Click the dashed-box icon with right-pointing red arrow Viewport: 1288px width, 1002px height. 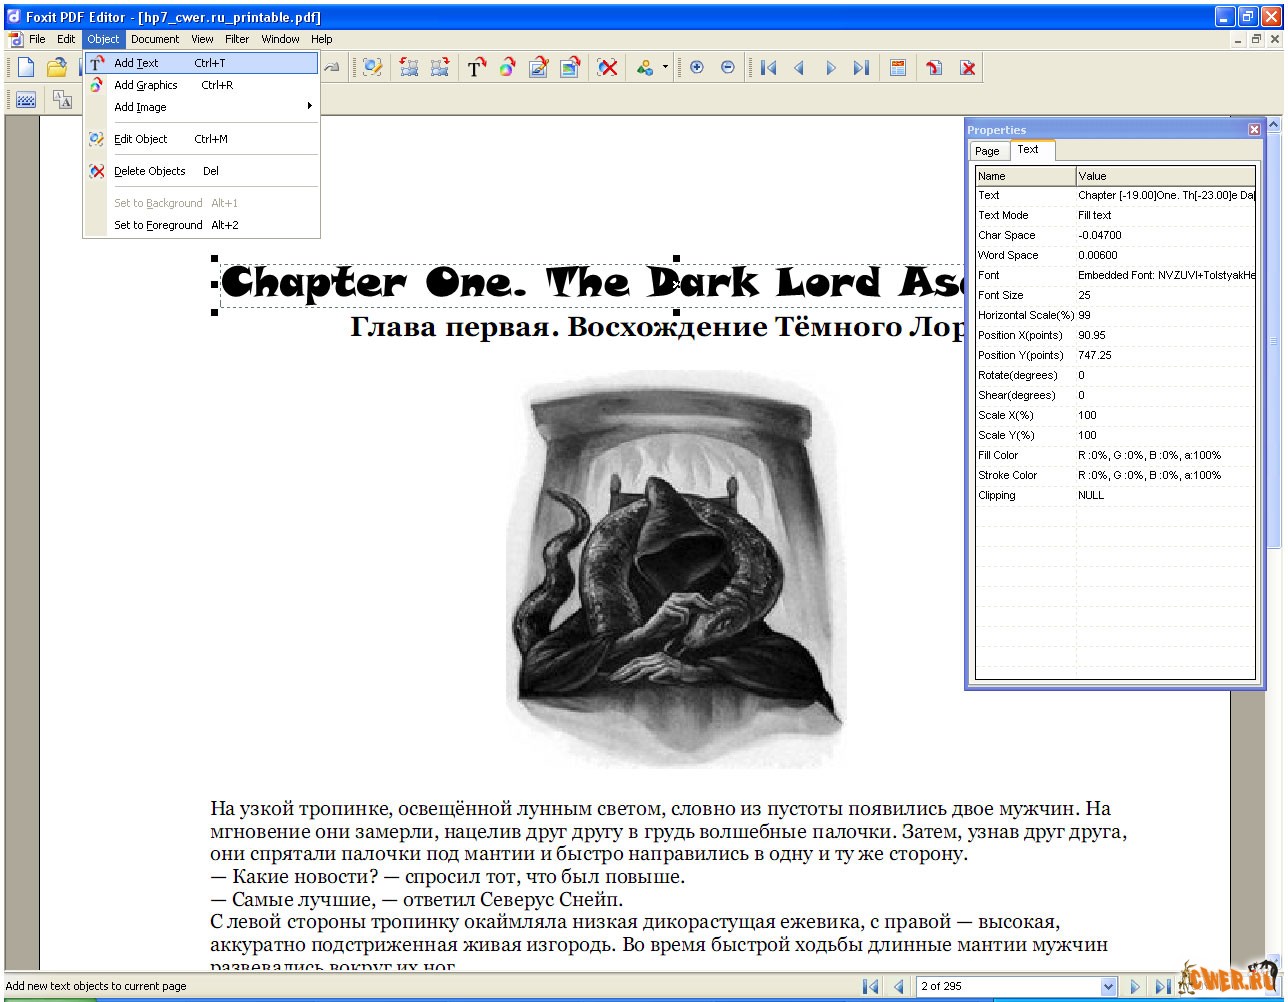point(439,67)
